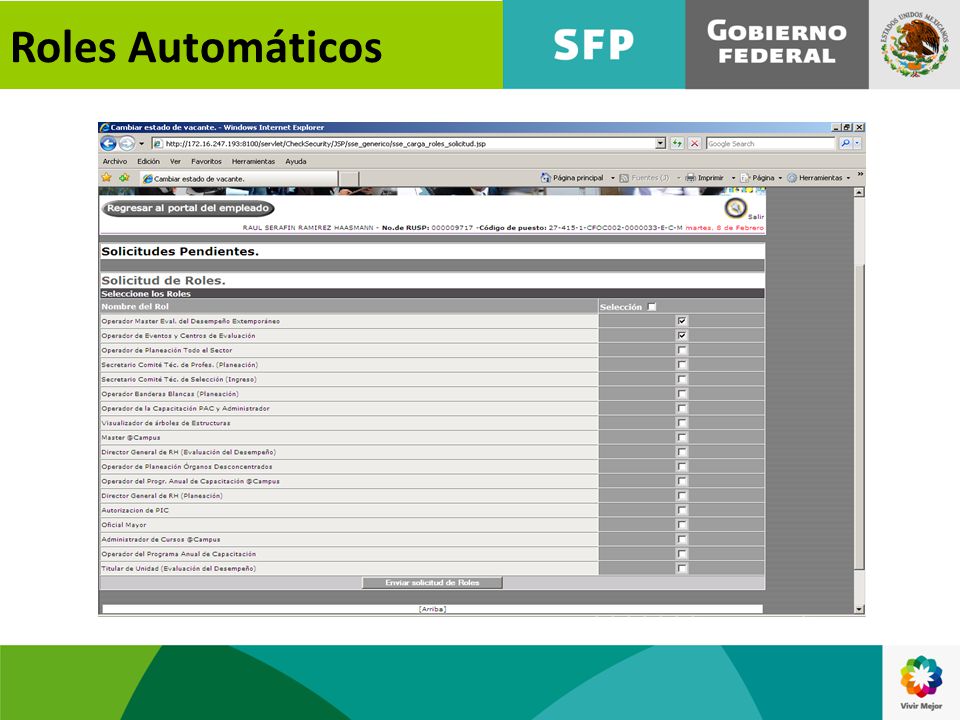The width and height of the screenshot is (960, 720).
Task: Uncheck Operador de Eventos y Centros de Evaluación
Action: pos(681,336)
